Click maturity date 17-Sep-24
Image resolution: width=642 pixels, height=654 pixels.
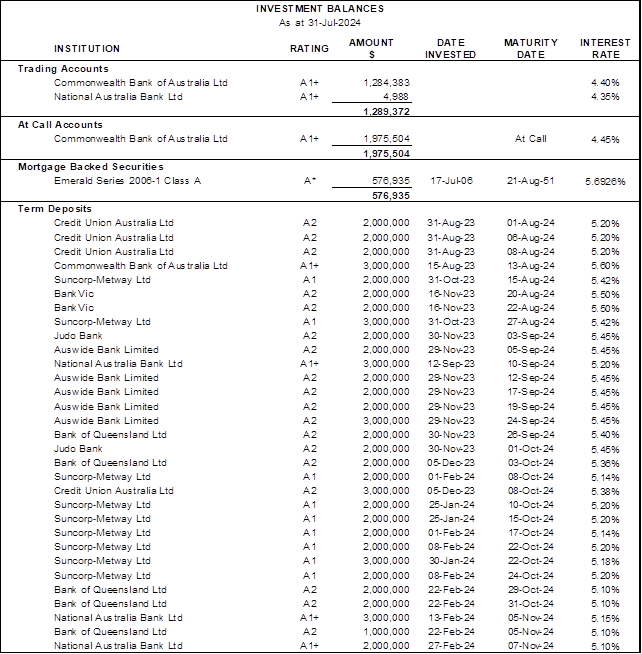(x=531, y=392)
